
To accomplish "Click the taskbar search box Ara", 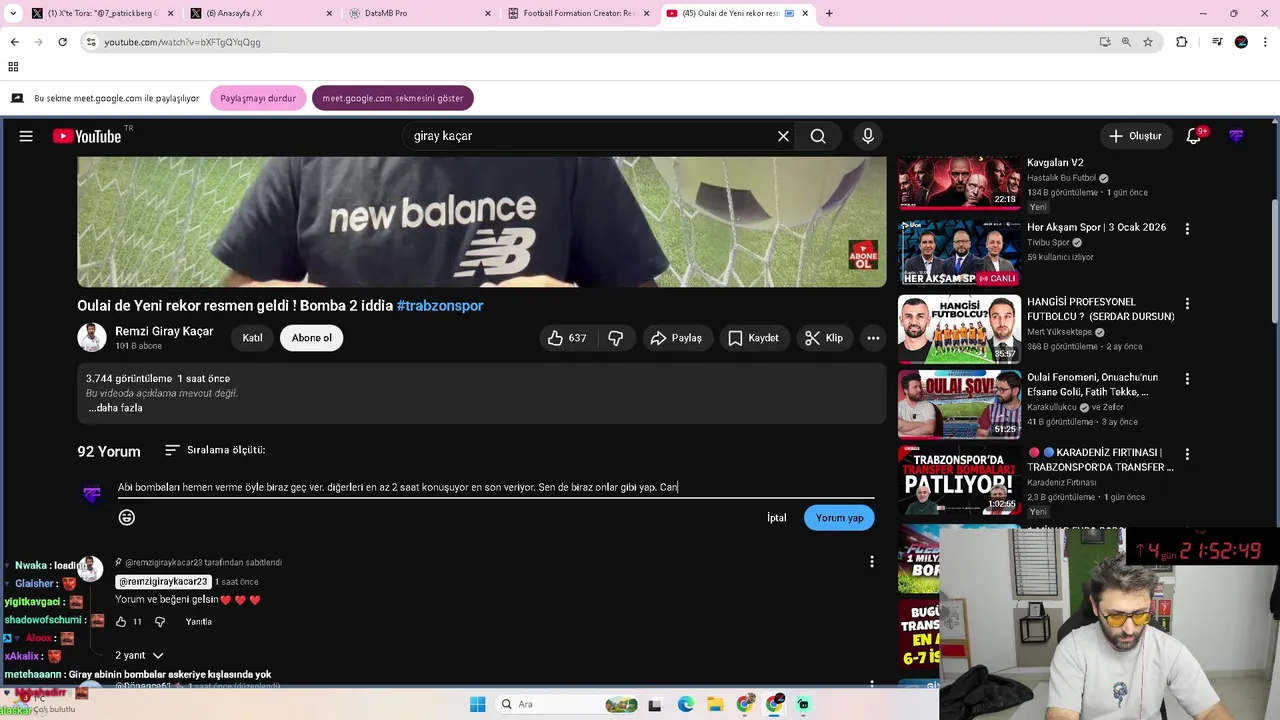I will click(x=567, y=704).
